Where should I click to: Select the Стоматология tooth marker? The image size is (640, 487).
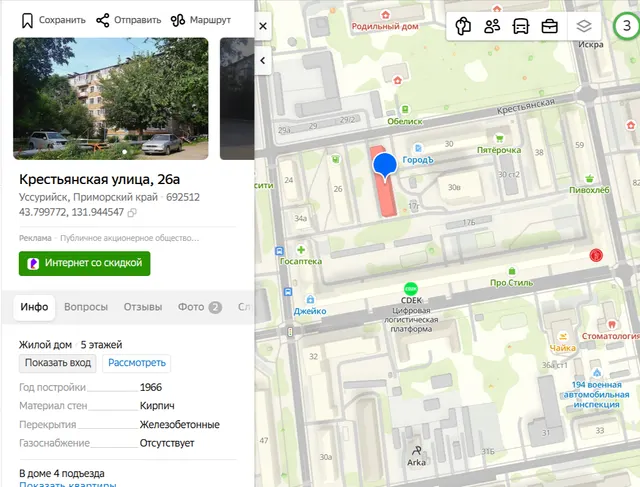[611, 325]
